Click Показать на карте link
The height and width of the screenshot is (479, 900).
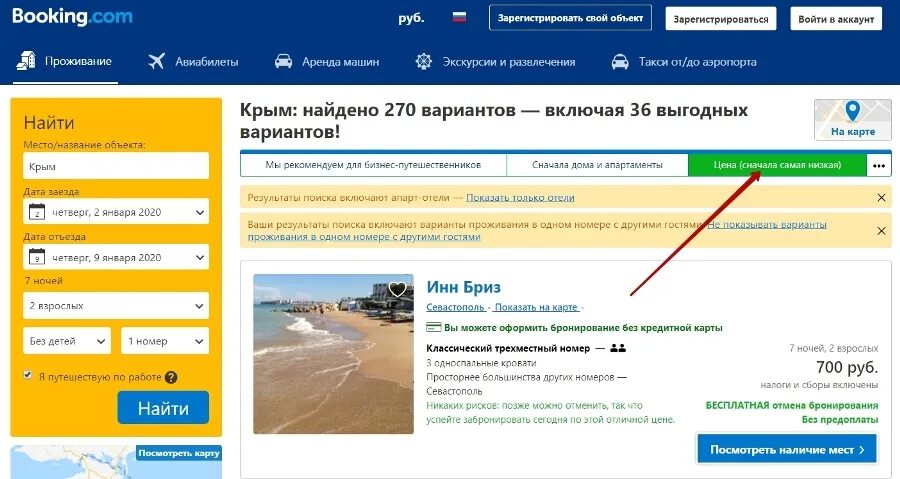[536, 307]
